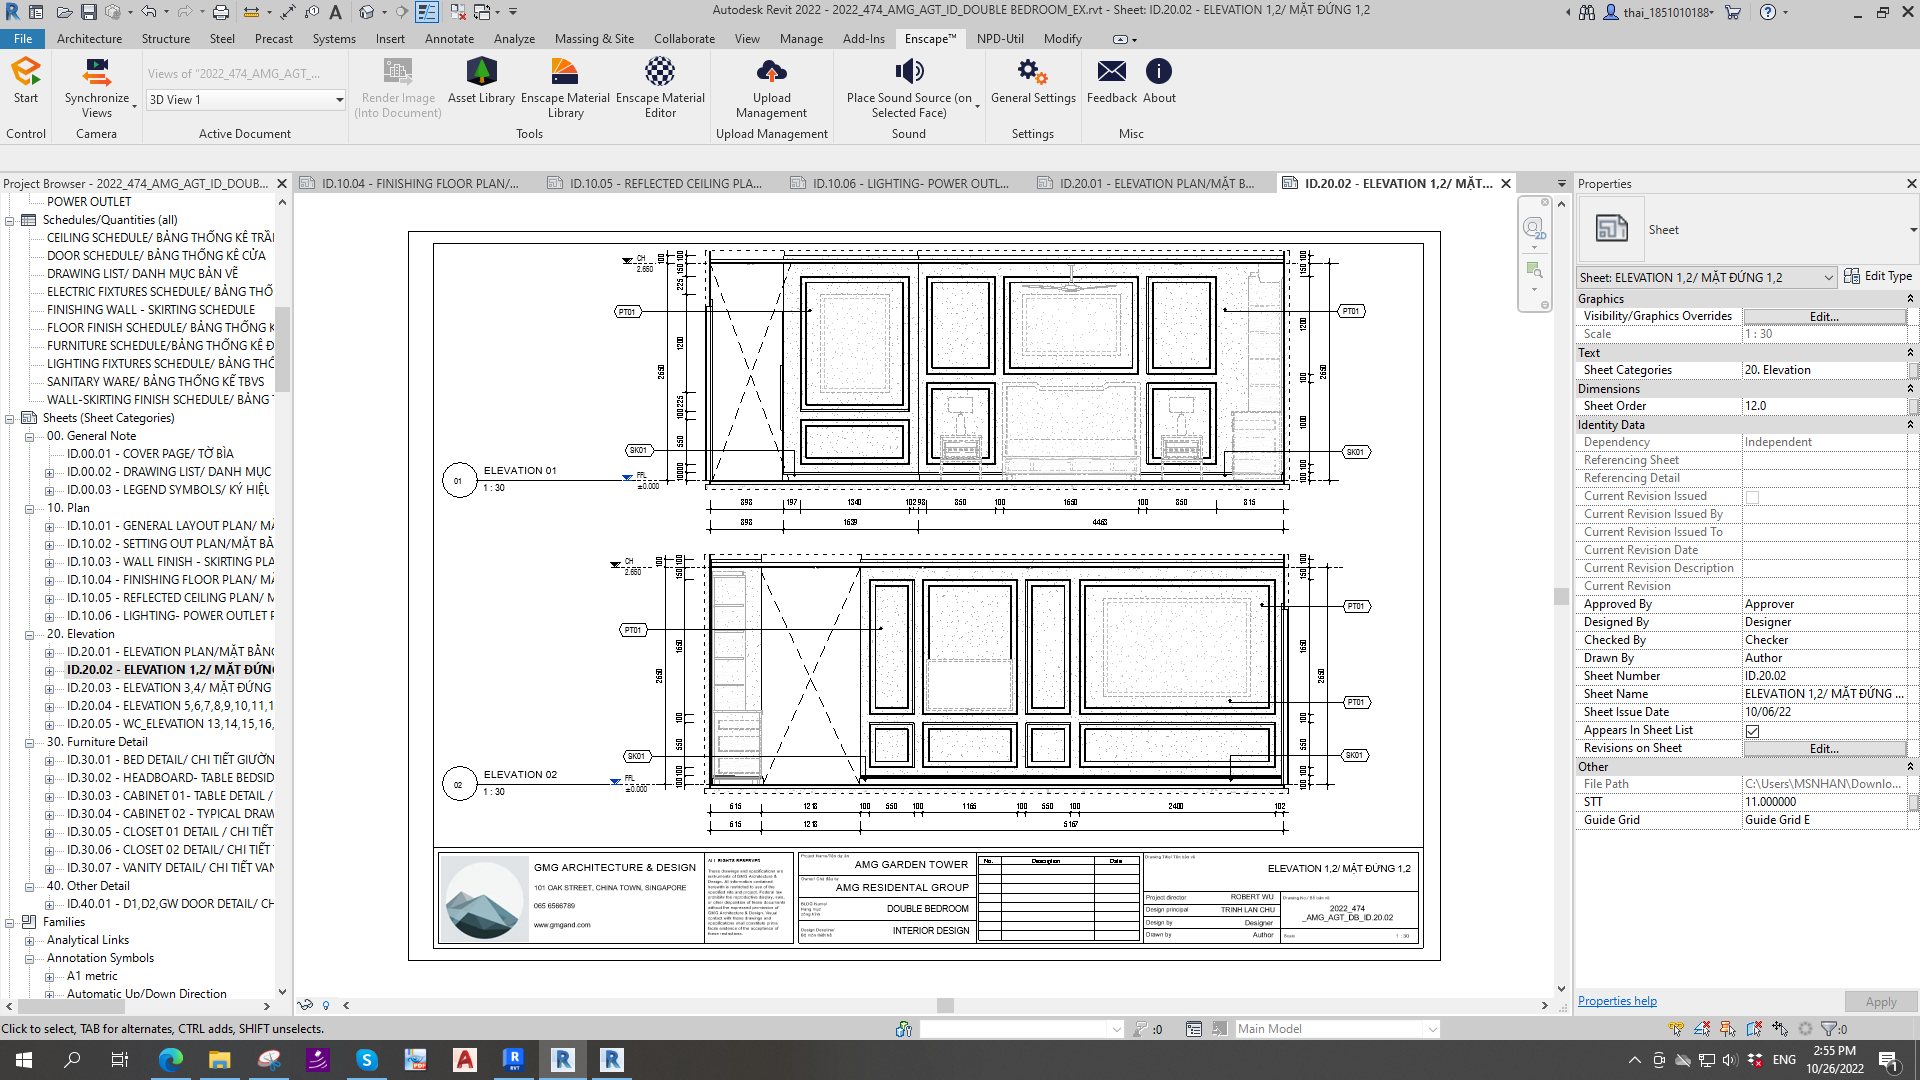The width and height of the screenshot is (1920, 1080).
Task: Toggle Appears In Sheet List checkbox
Action: click(x=1752, y=731)
